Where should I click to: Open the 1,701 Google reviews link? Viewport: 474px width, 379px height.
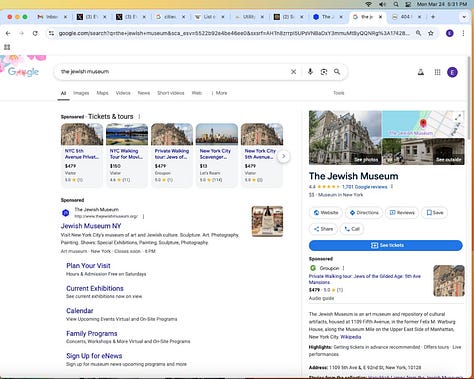coord(364,187)
